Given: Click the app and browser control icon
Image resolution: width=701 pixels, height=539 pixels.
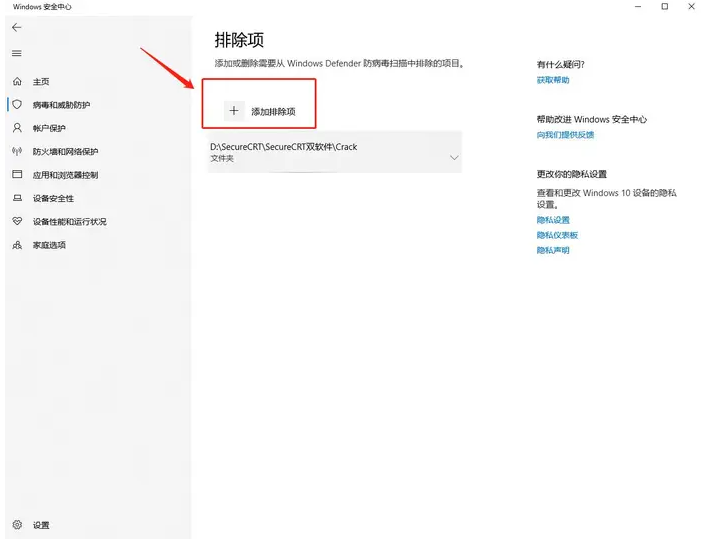Looking at the screenshot, I should click(x=17, y=174).
